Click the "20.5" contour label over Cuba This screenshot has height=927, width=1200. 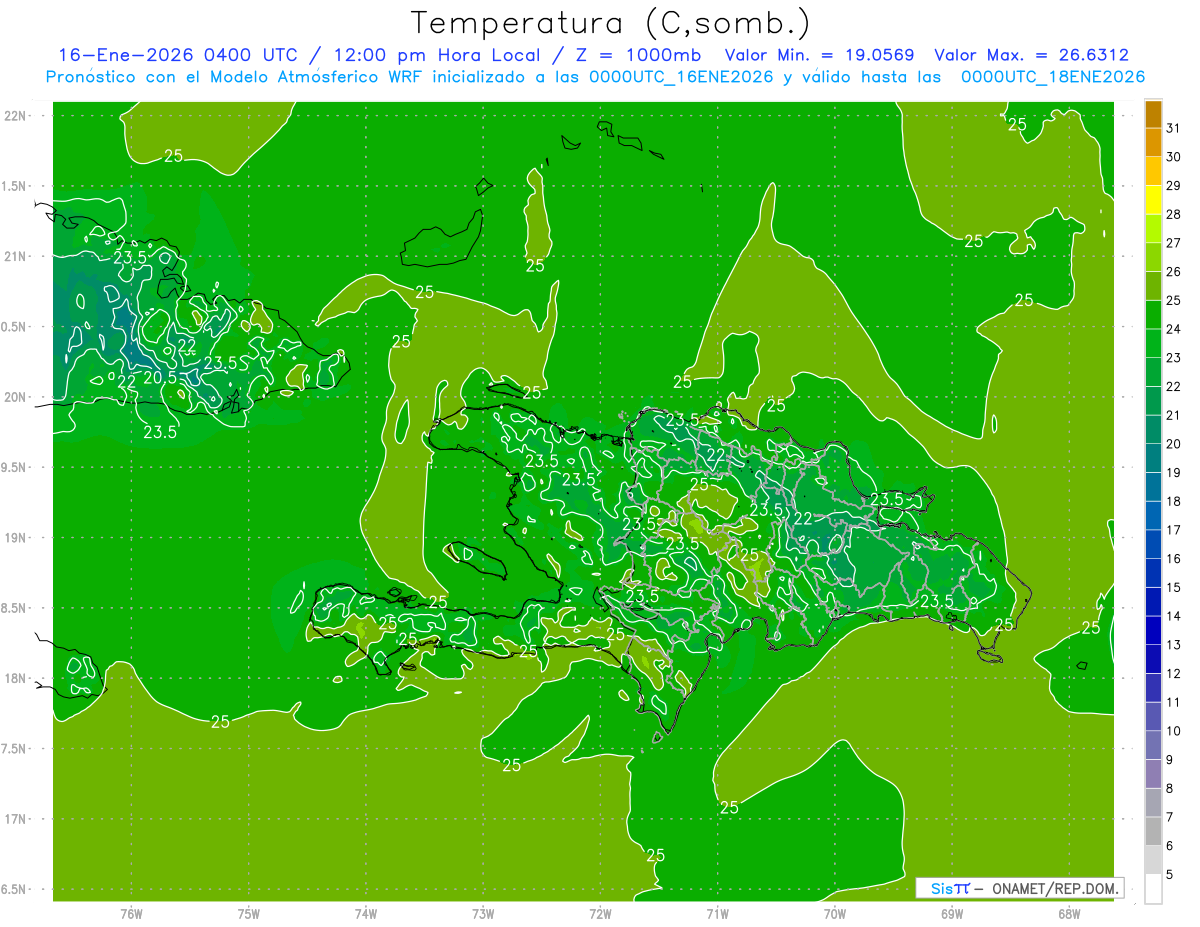coord(160,378)
